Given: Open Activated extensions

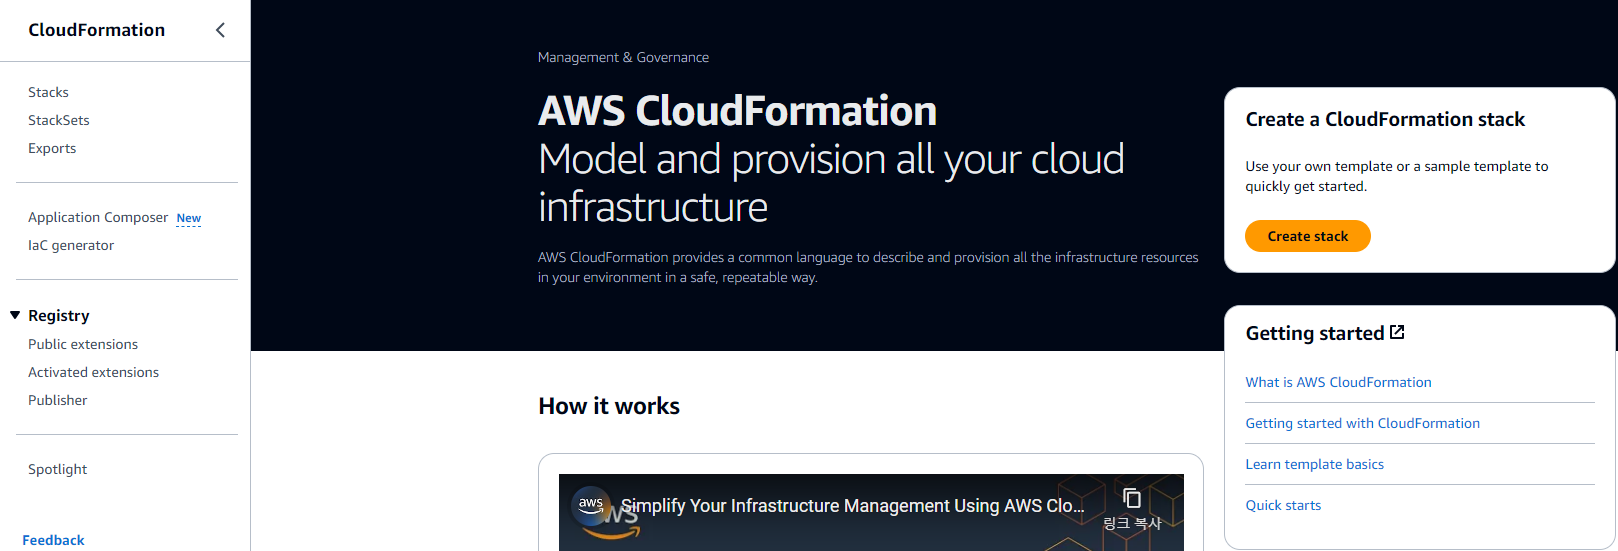Looking at the screenshot, I should [x=93, y=372].
